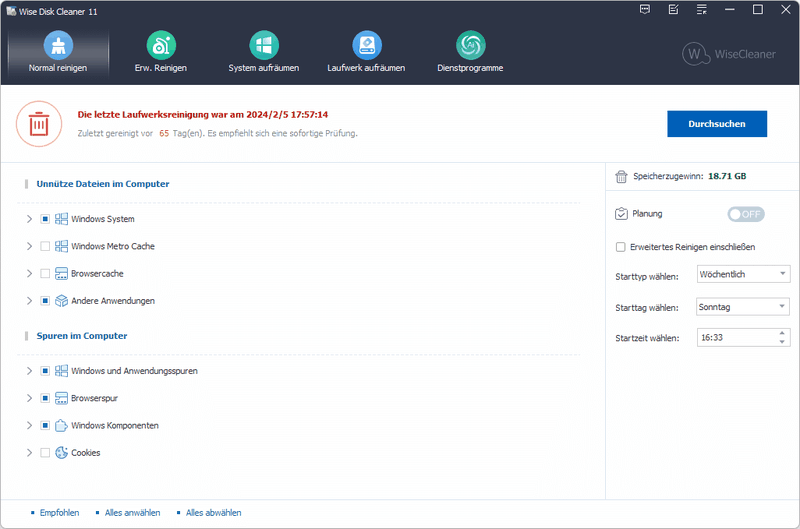Expand the Windows System tree row
The height and width of the screenshot is (529, 800).
[29, 219]
